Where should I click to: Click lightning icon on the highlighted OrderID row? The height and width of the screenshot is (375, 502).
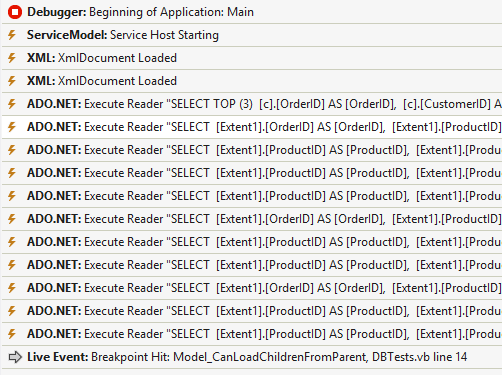pos(12,127)
